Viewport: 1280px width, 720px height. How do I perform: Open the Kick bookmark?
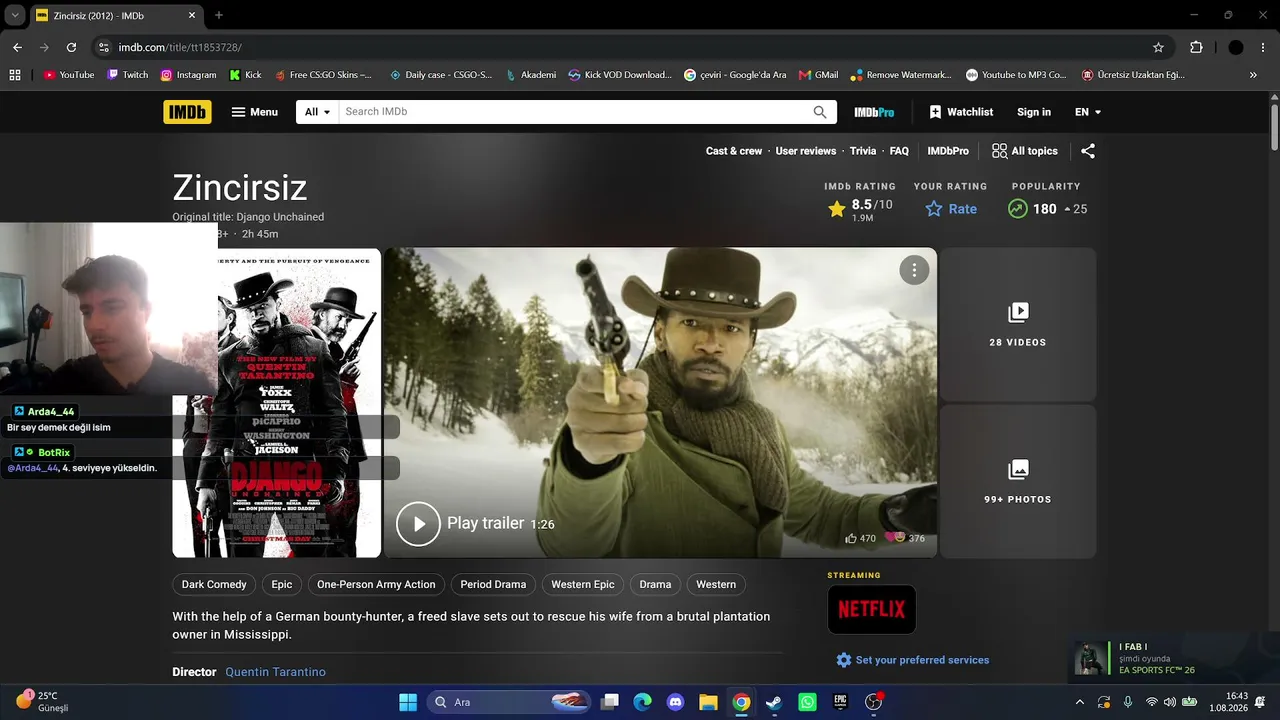click(x=245, y=75)
